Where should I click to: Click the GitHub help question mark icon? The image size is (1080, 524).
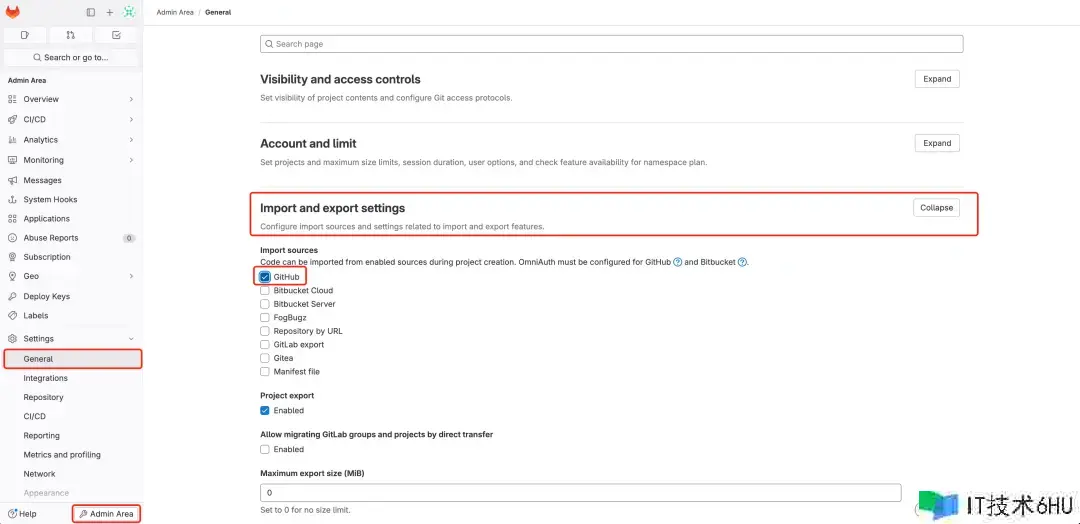pos(677,262)
